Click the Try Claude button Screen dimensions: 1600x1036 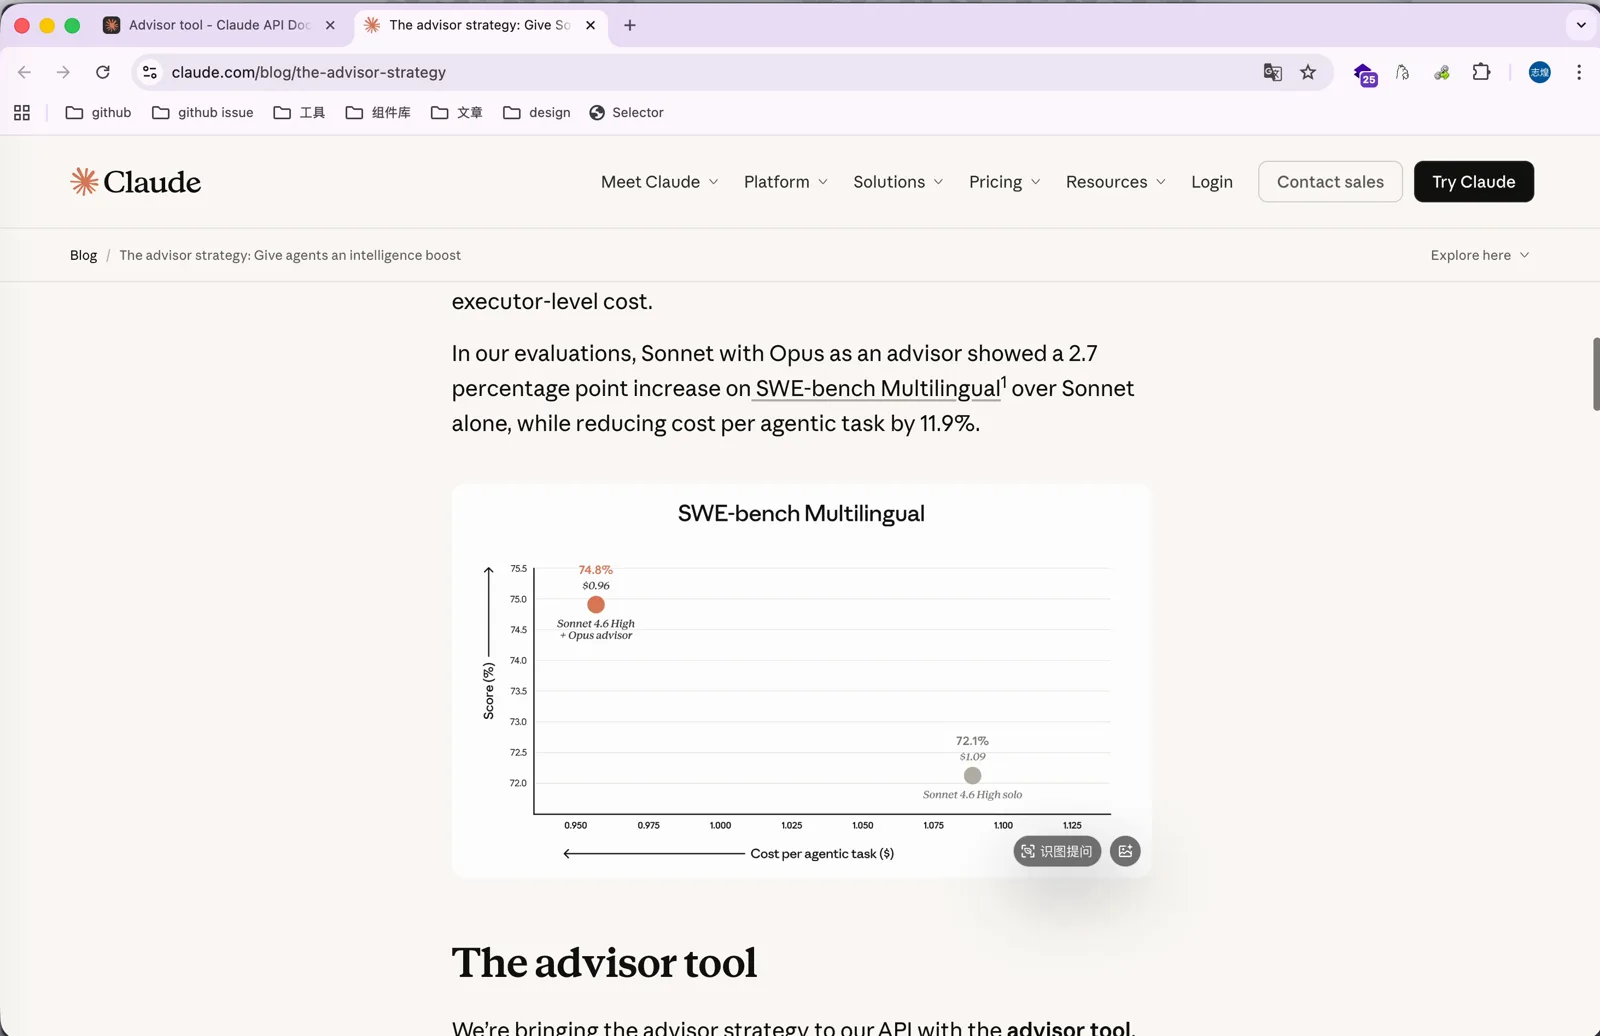pyautogui.click(x=1474, y=182)
